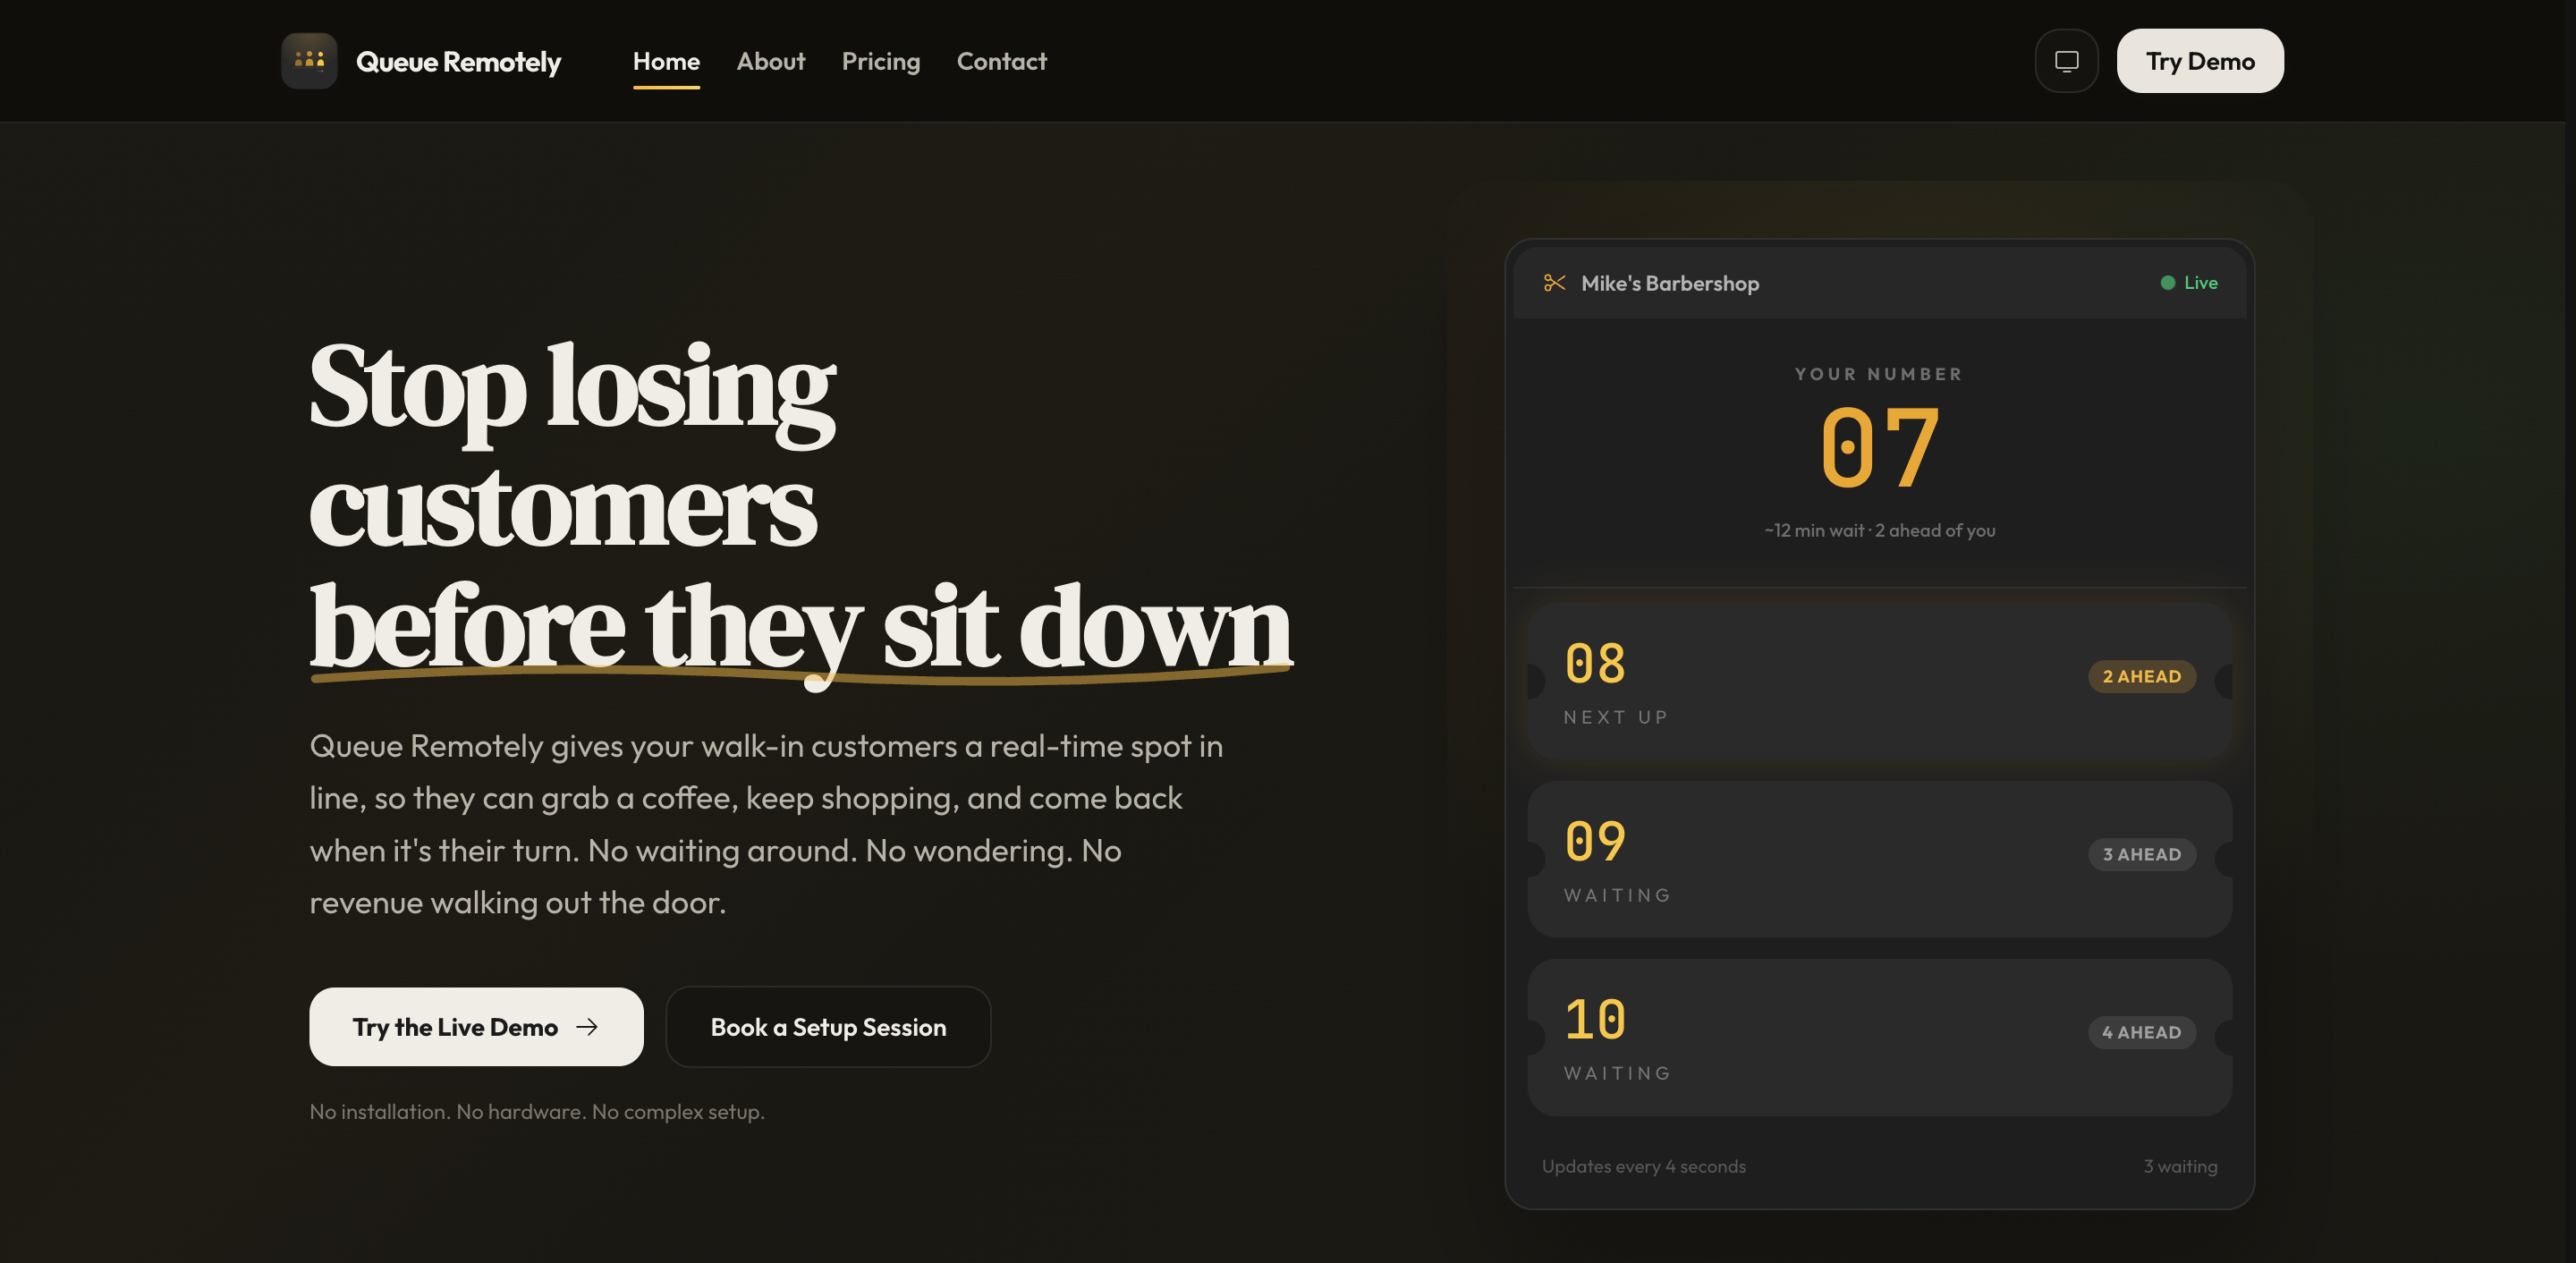Click the 4 AHEAD badge
Viewport: 2576px width, 1263px height.
click(x=2141, y=1032)
